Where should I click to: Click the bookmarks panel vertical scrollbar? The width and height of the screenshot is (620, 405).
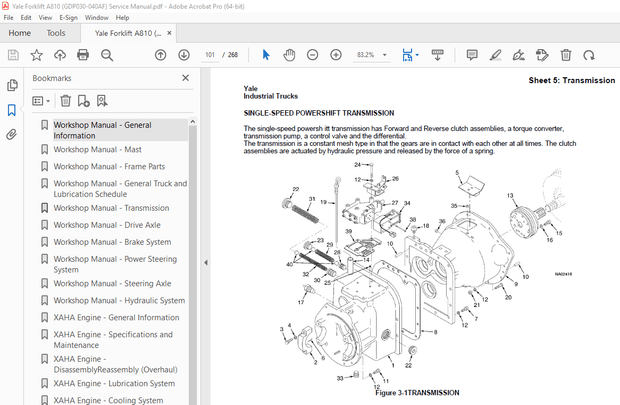[x=193, y=265]
